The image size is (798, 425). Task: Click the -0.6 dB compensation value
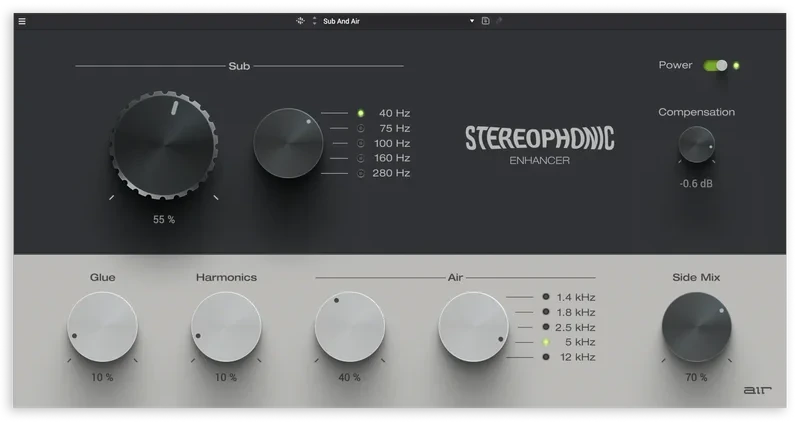click(696, 184)
